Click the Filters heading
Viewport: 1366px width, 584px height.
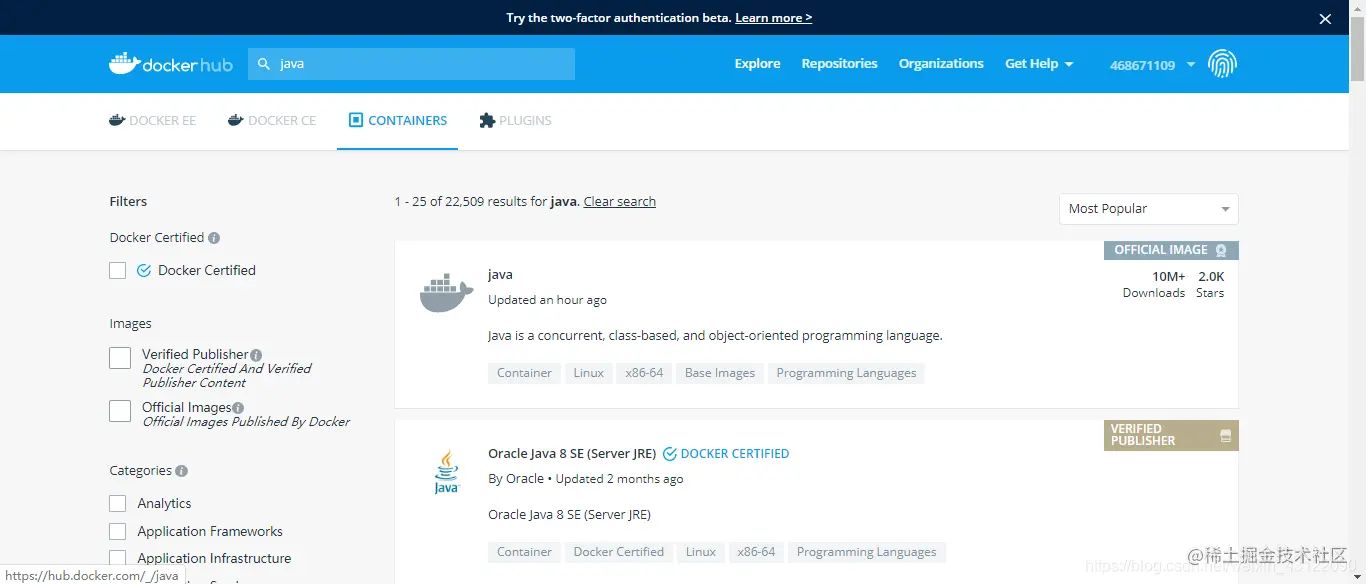point(128,201)
